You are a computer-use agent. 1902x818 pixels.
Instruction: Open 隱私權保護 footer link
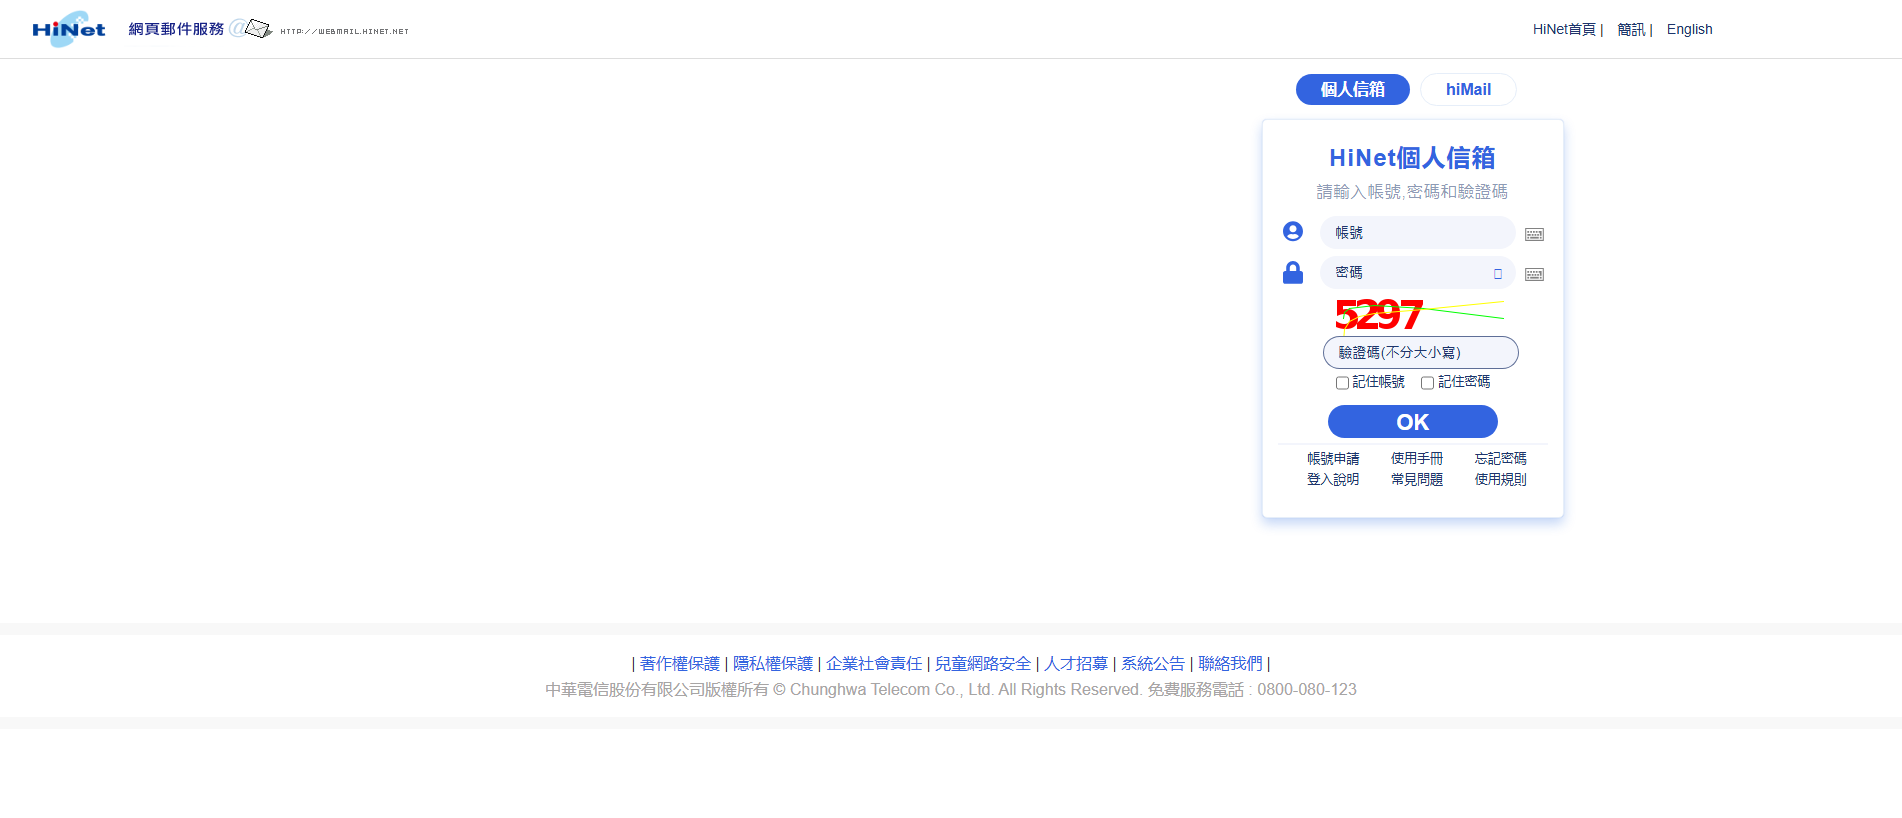pos(773,663)
